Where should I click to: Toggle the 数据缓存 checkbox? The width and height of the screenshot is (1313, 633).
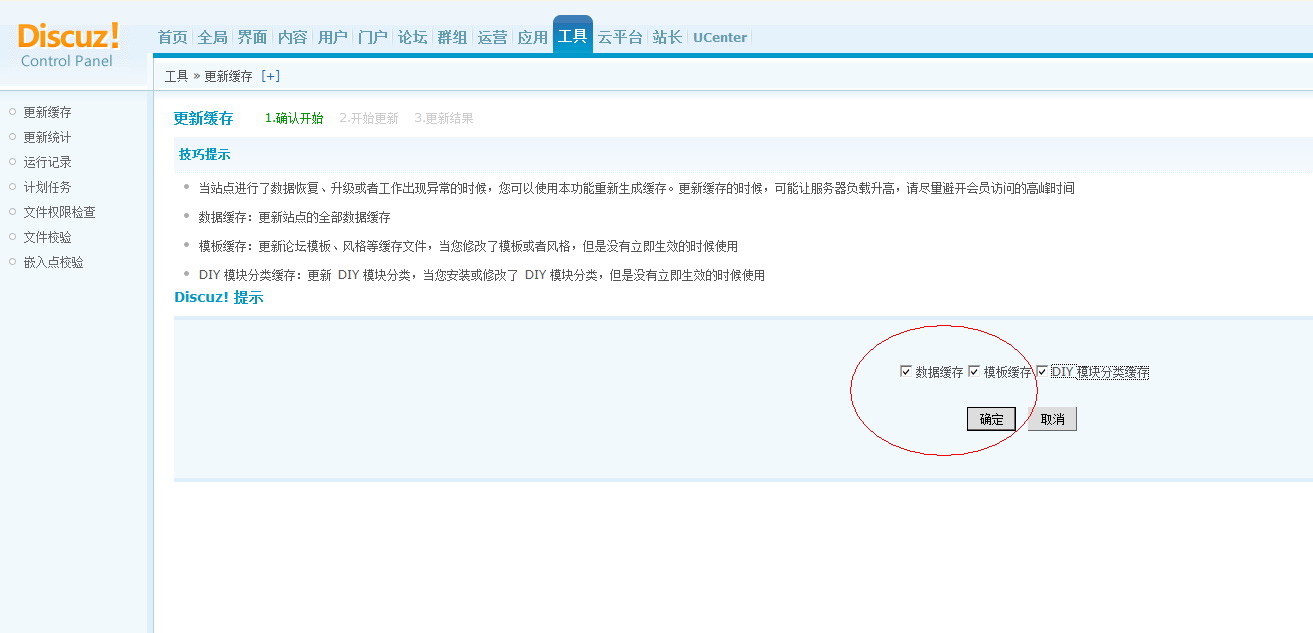coord(906,371)
